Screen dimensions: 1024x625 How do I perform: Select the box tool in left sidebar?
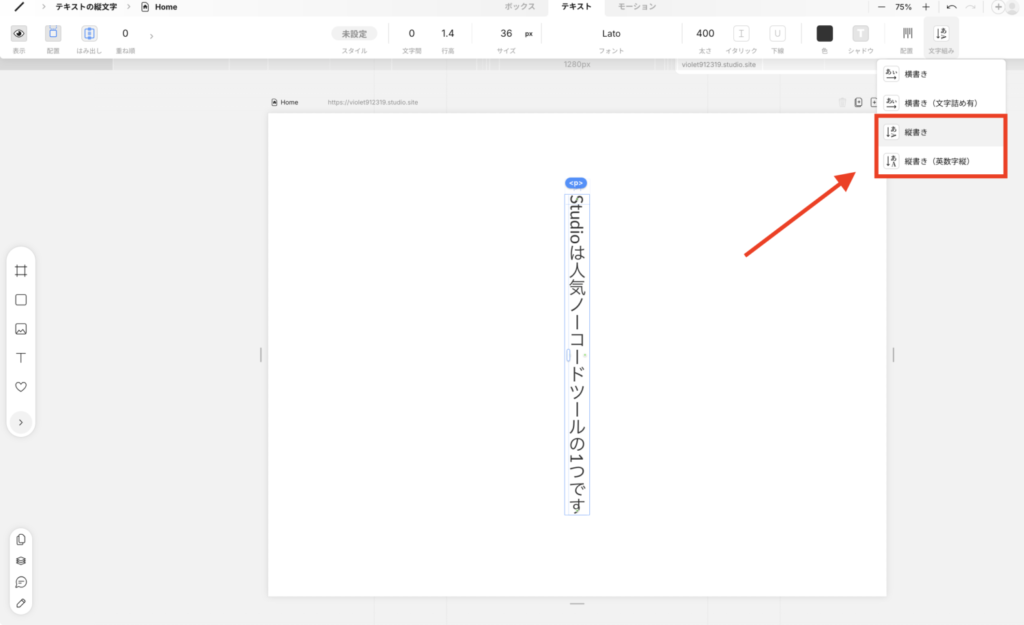pos(21,300)
